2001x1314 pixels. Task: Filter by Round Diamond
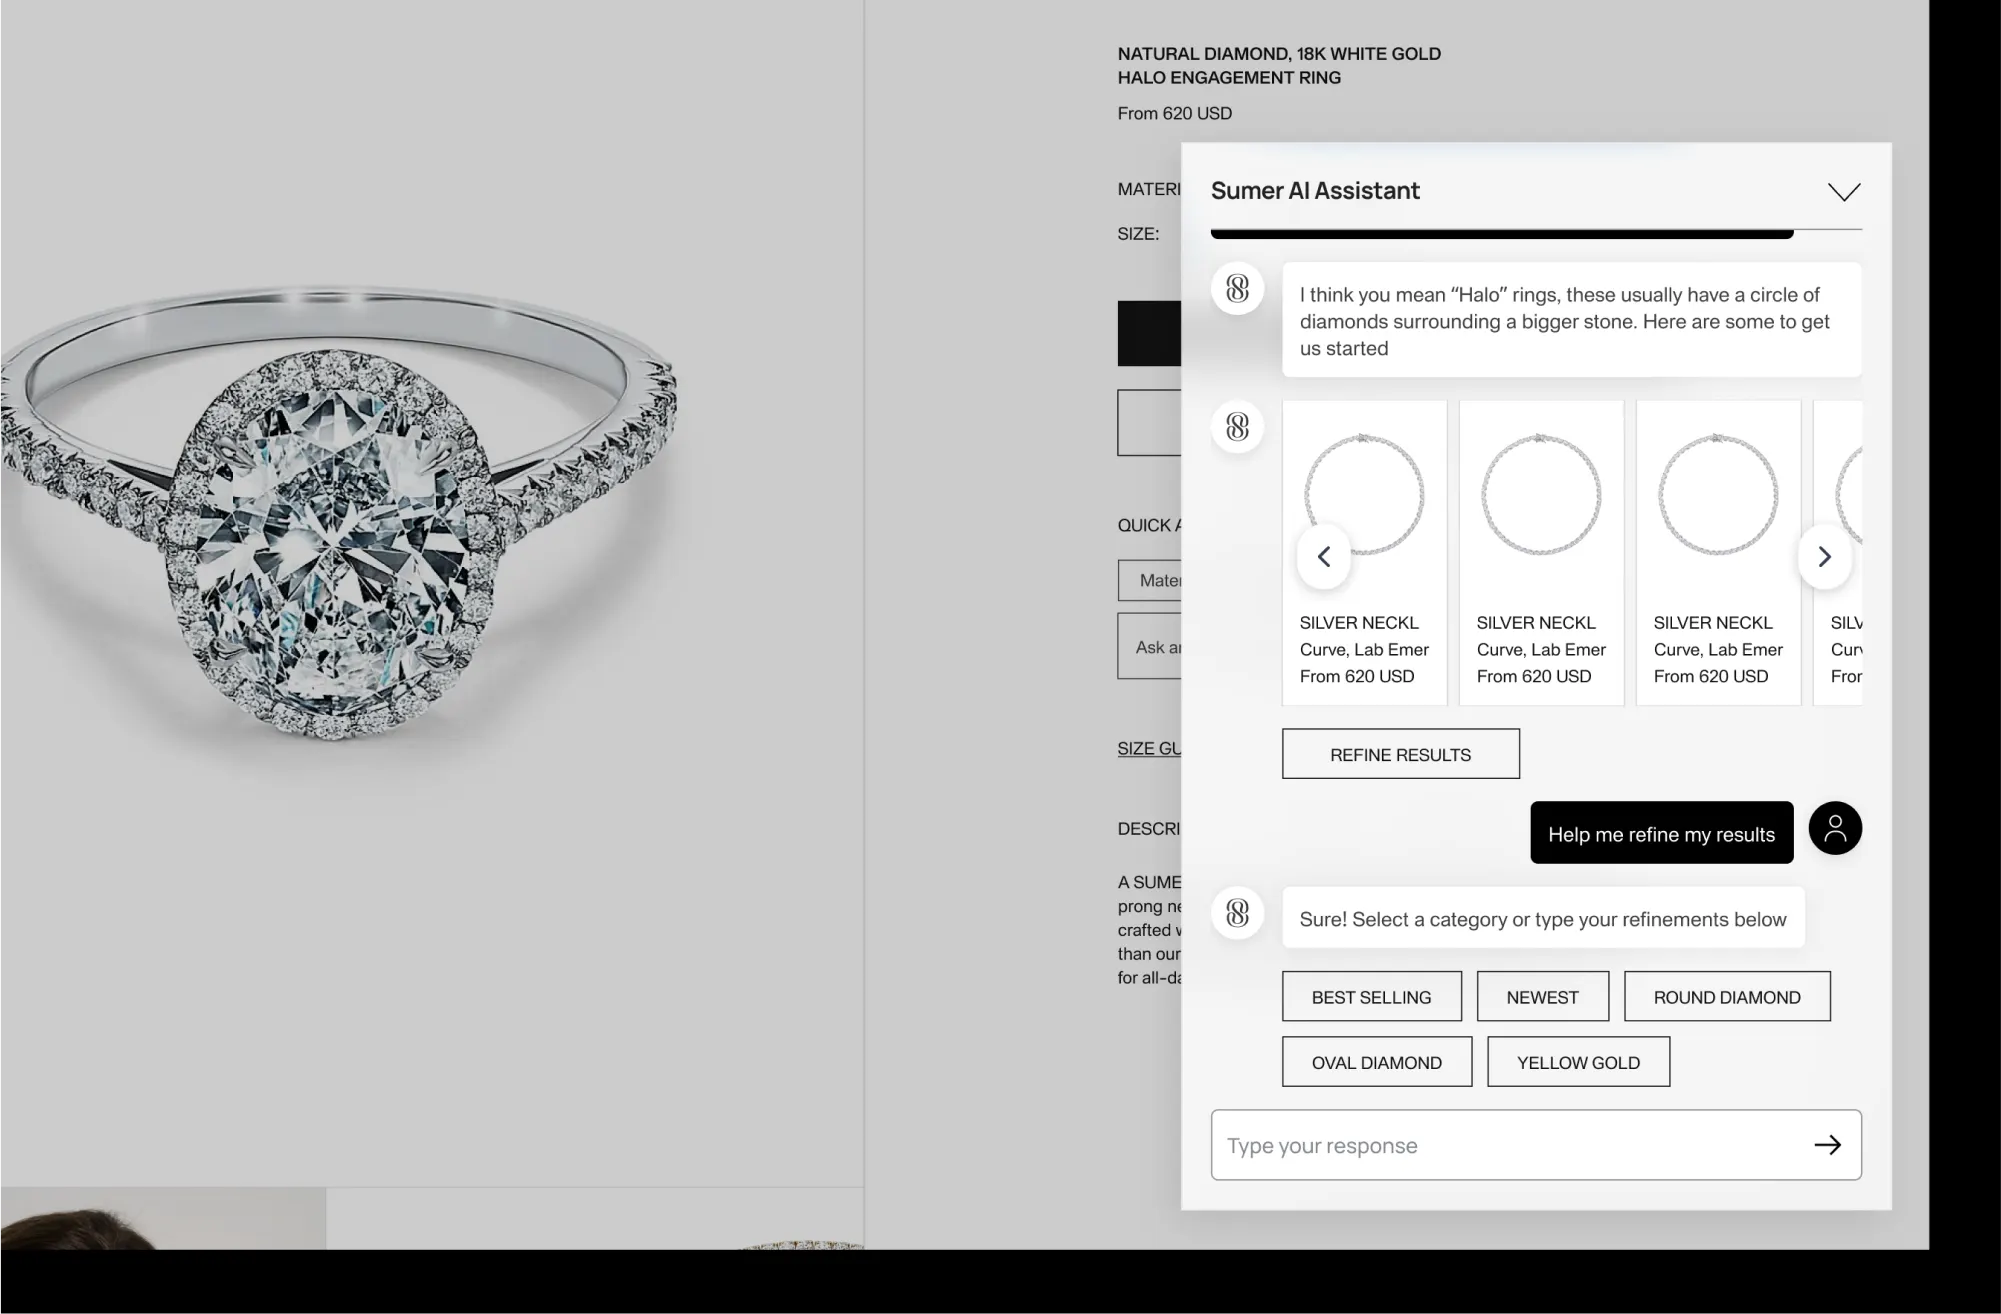1727,997
